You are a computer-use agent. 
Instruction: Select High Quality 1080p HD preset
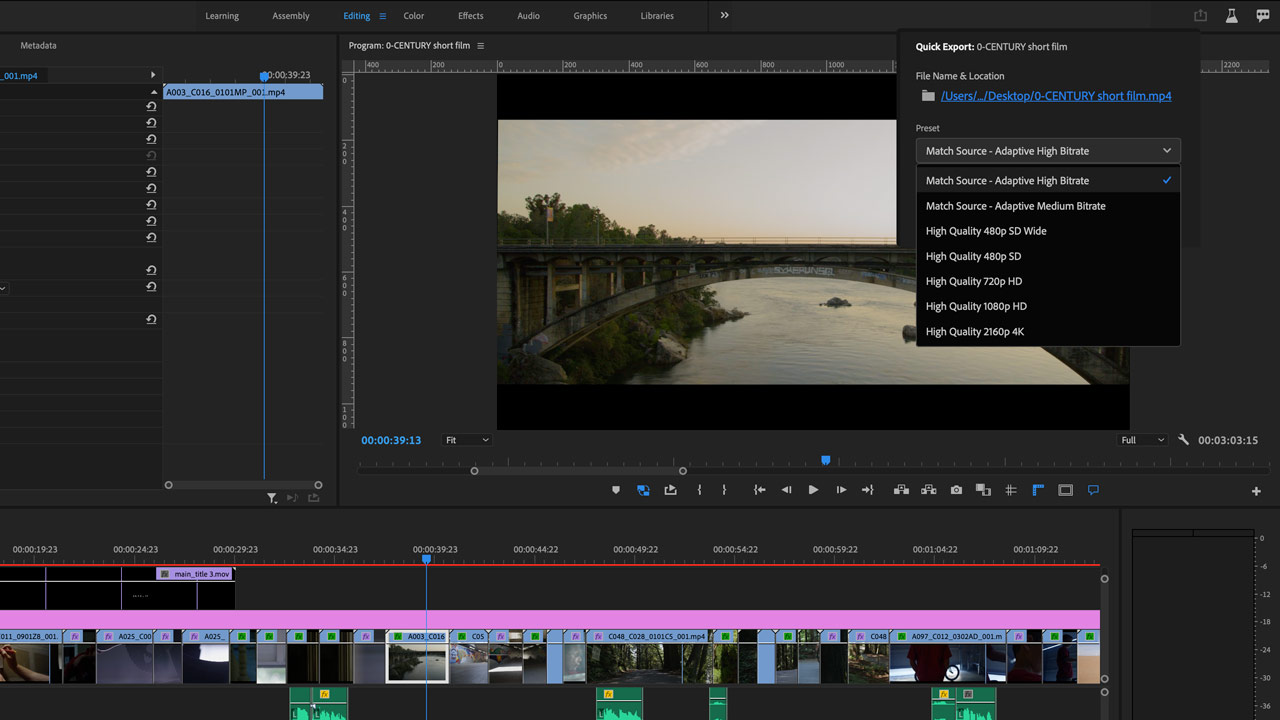976,307
